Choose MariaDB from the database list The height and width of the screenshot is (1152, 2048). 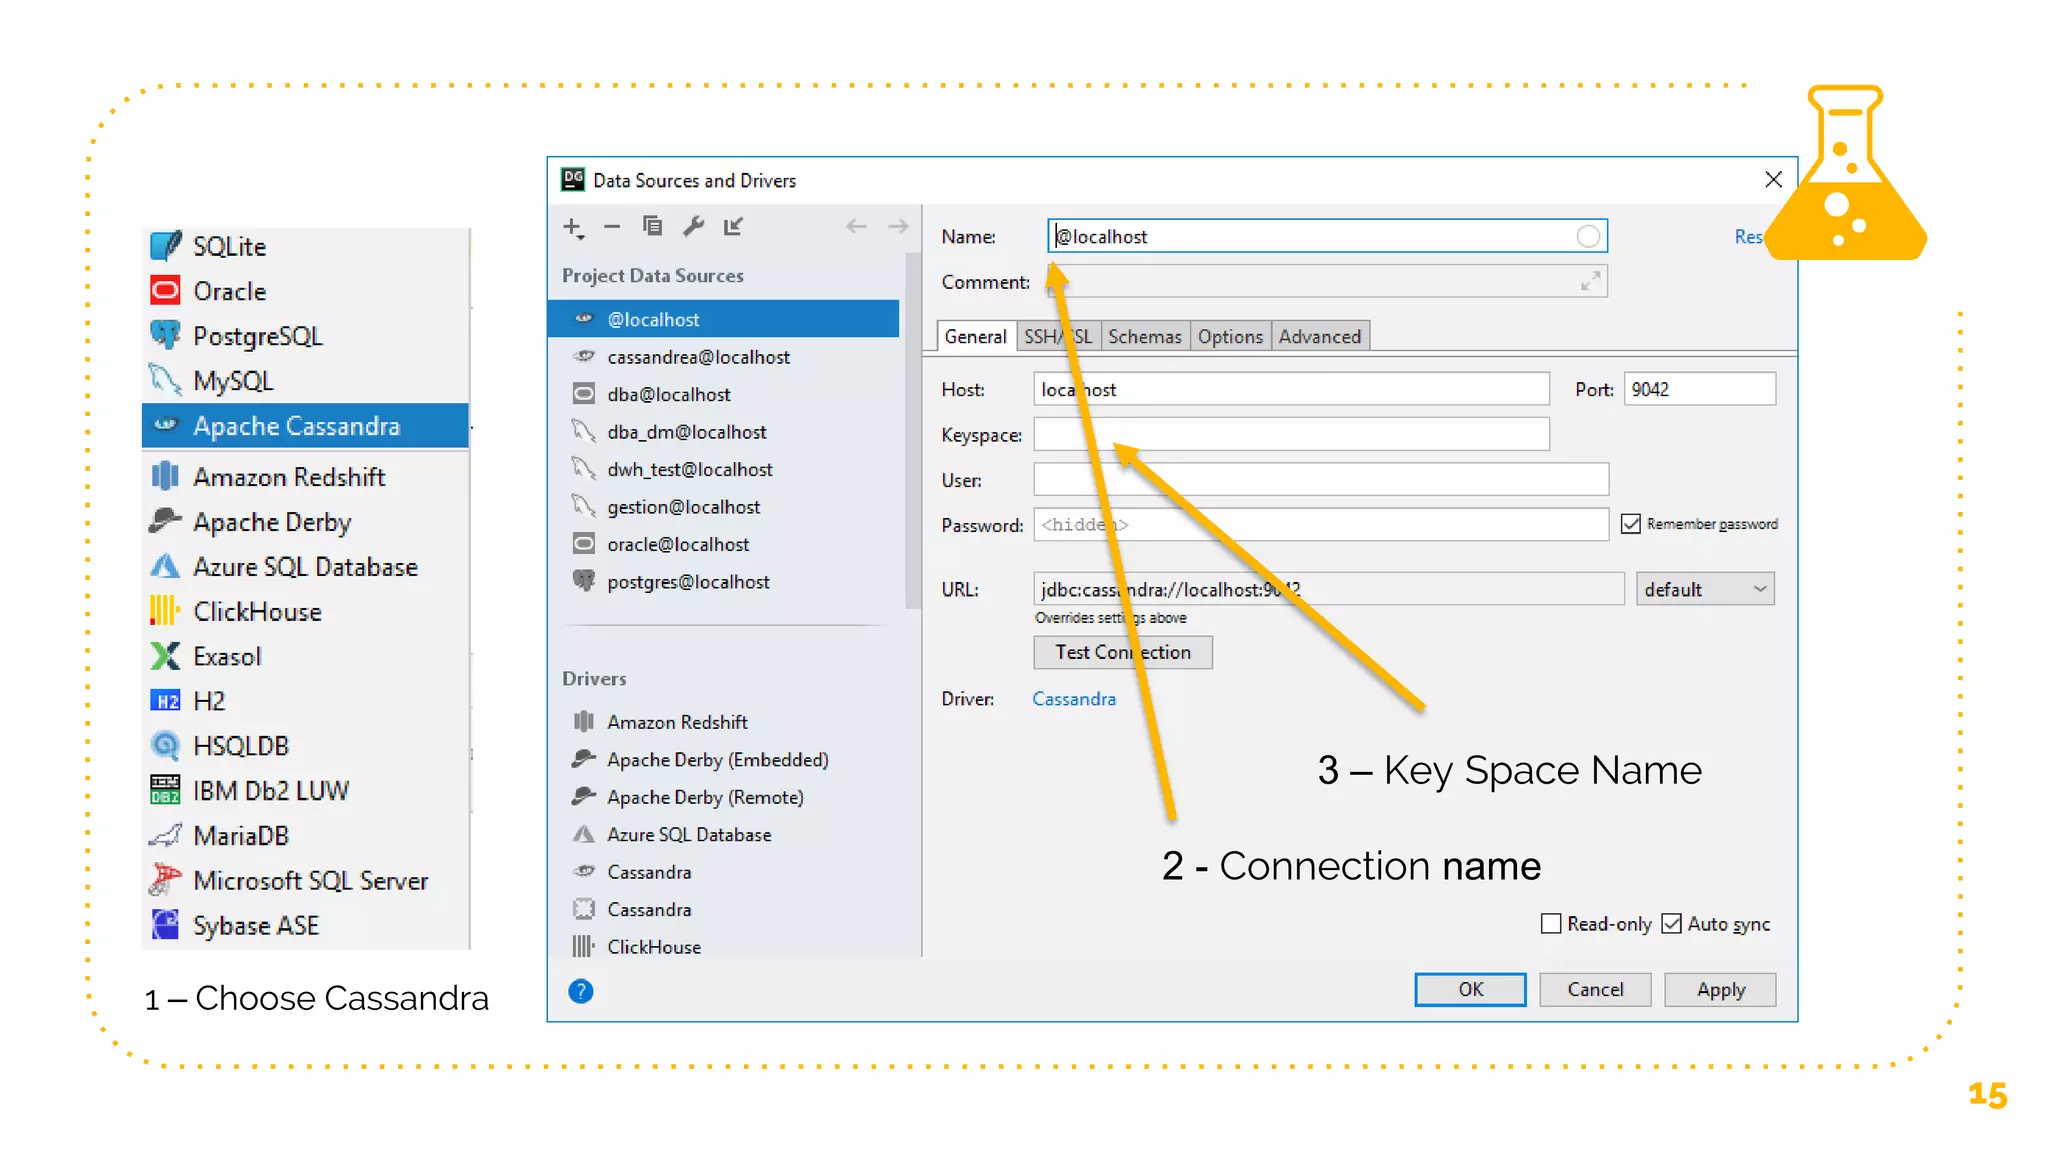point(306,836)
